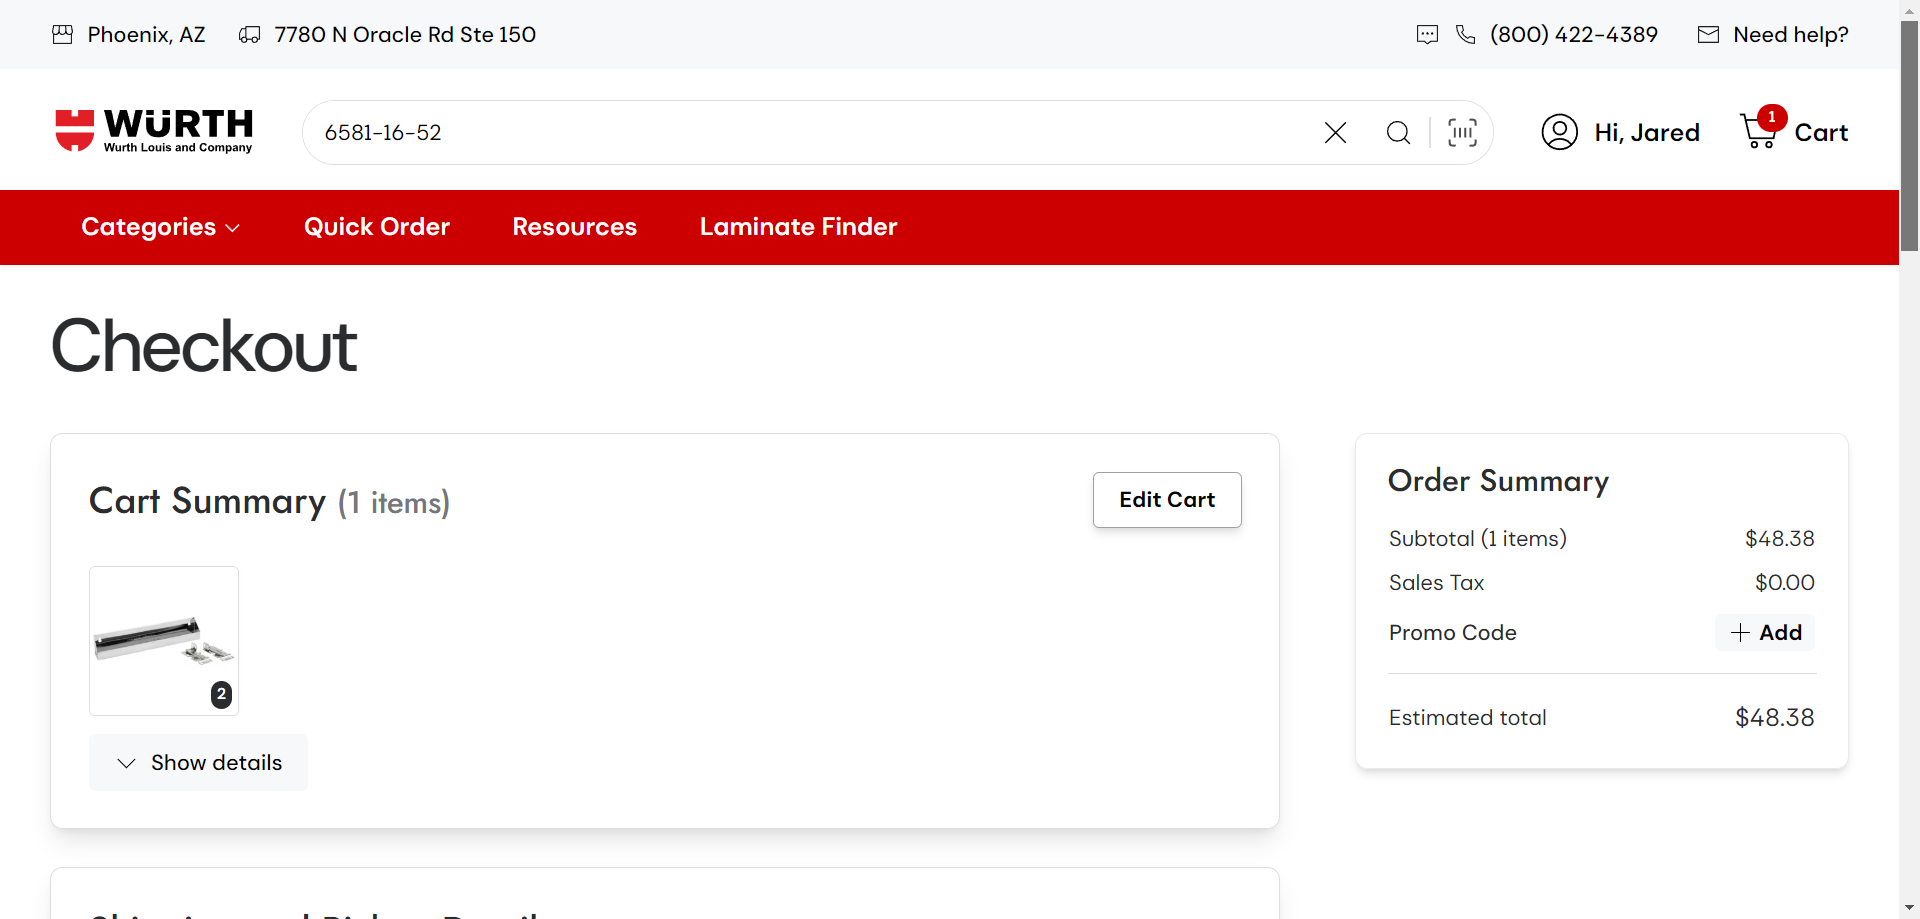Click the Estimated total $48.38 value
The width and height of the screenshot is (1920, 919).
pyautogui.click(x=1775, y=718)
